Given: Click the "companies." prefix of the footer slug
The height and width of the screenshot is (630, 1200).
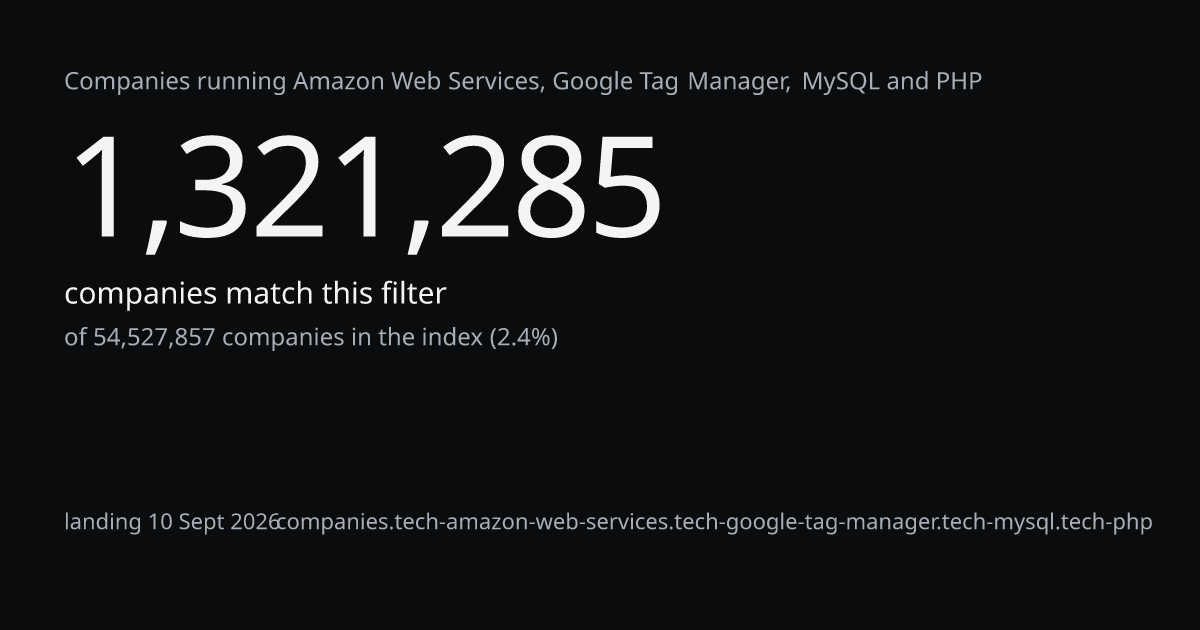Looking at the screenshot, I should [x=336, y=523].
